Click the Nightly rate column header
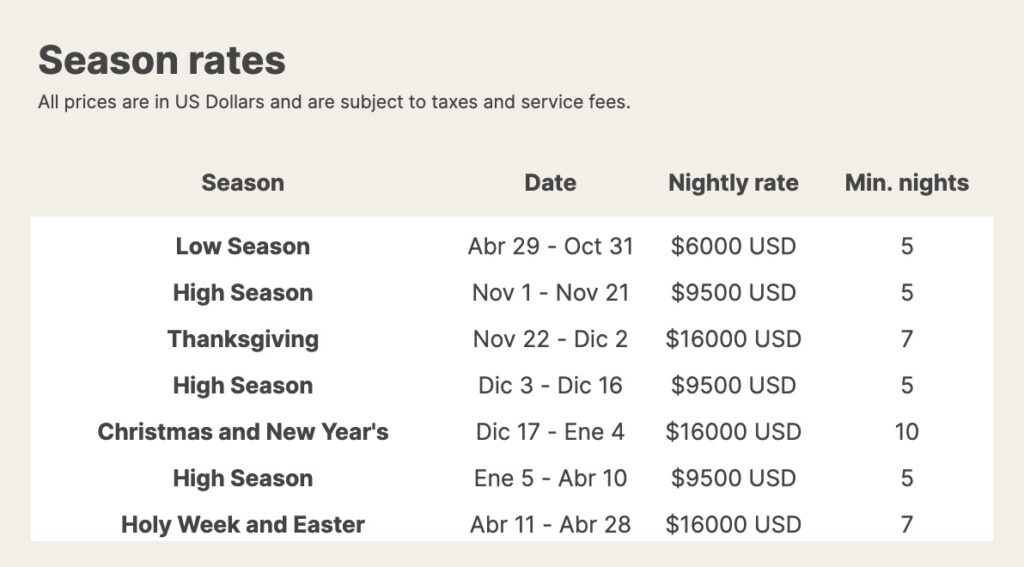The height and width of the screenshot is (567, 1024). coord(733,183)
